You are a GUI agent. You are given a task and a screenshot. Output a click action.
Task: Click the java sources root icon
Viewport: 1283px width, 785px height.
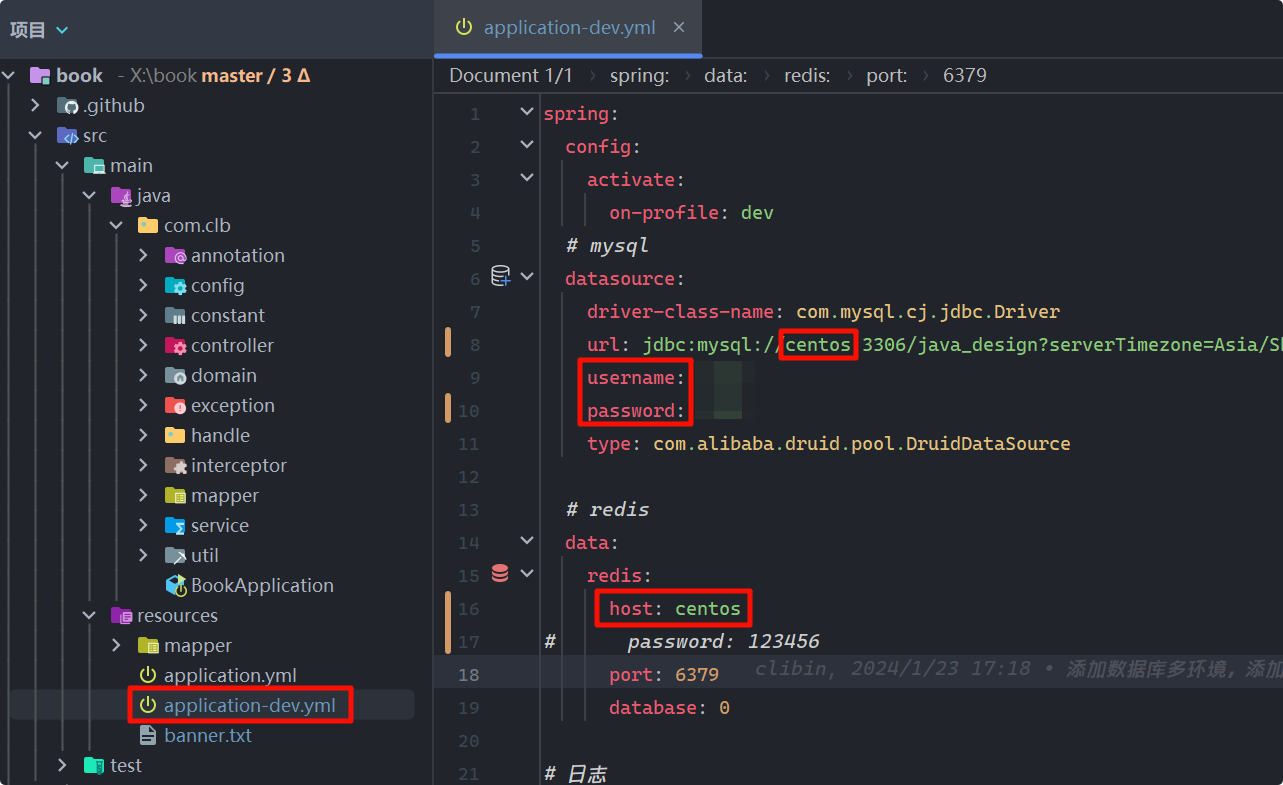point(121,195)
